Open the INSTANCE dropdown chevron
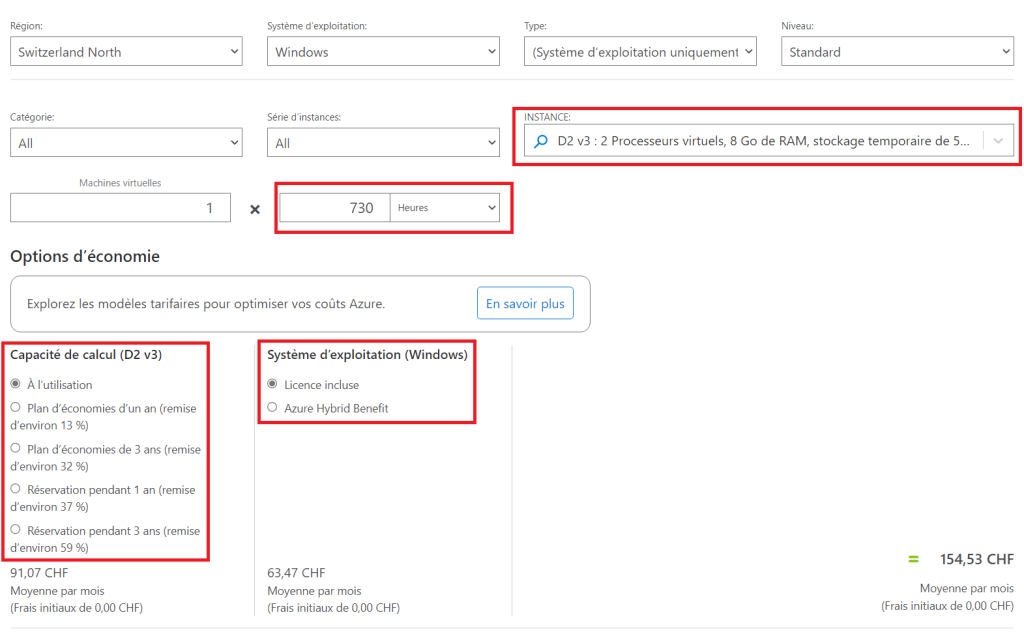Image resolution: width=1024 pixels, height=632 pixels. pos(998,141)
